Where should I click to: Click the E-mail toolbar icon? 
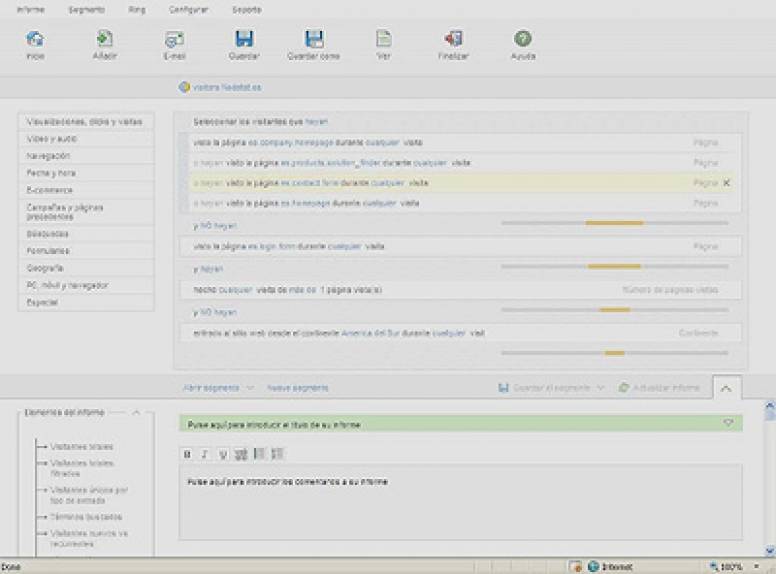[x=174, y=39]
